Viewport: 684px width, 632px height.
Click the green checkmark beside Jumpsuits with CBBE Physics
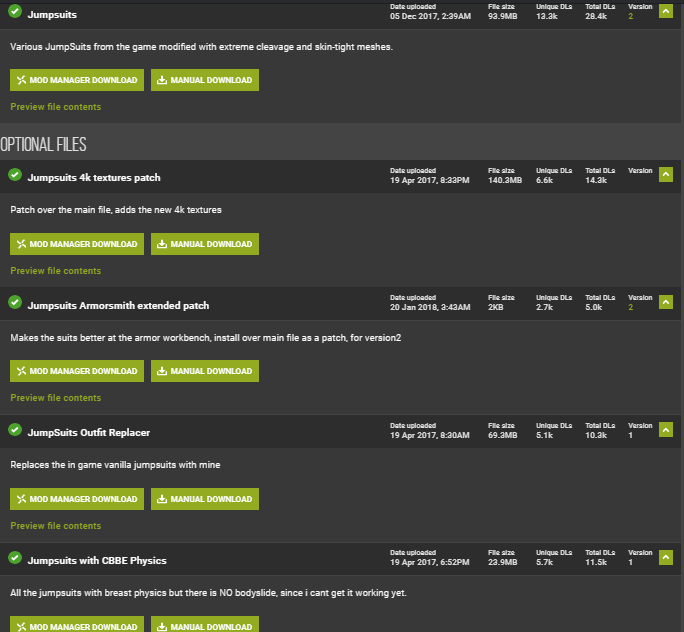pos(15,557)
